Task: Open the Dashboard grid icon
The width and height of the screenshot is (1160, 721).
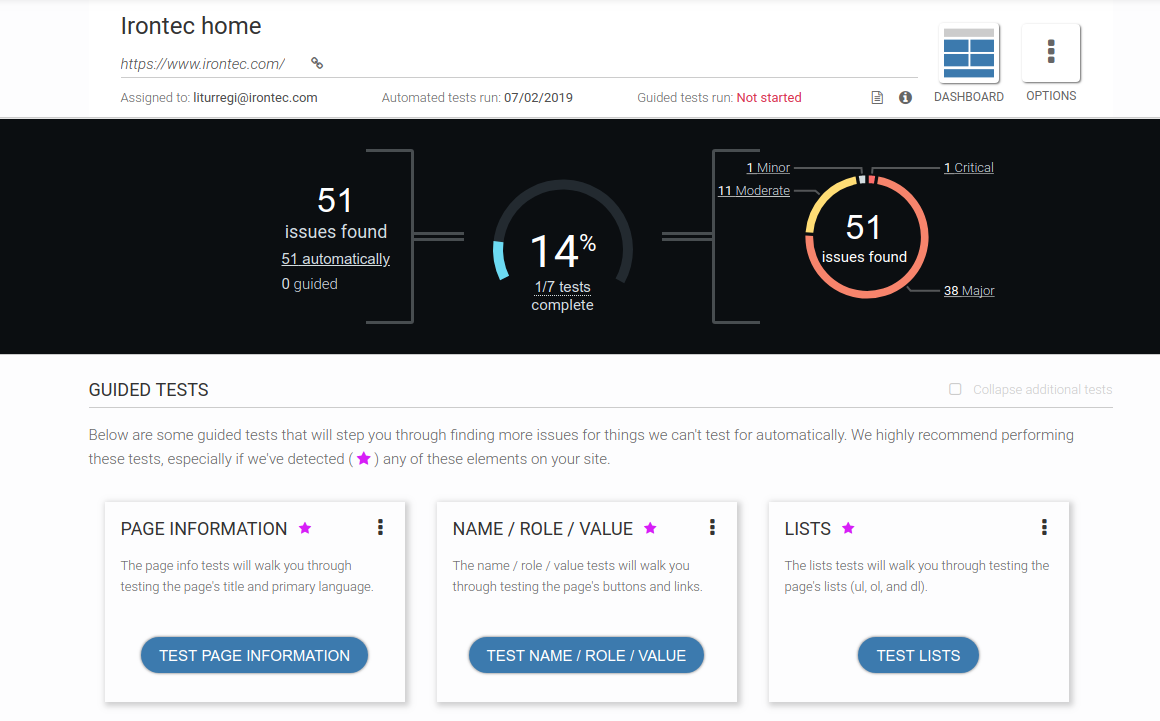Action: [968, 53]
